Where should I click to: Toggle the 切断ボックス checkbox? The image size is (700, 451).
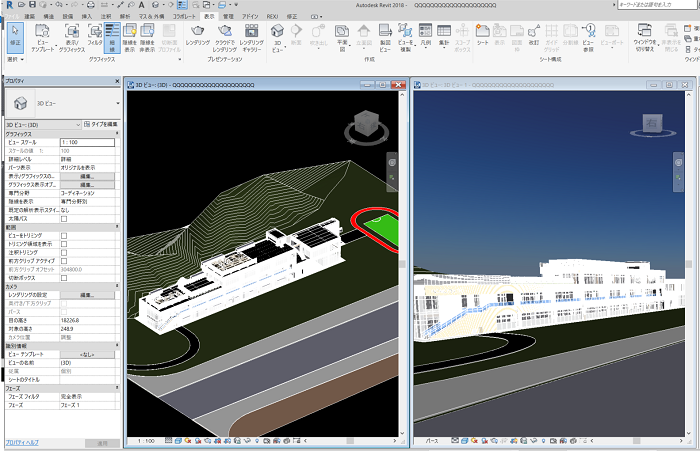pos(64,276)
